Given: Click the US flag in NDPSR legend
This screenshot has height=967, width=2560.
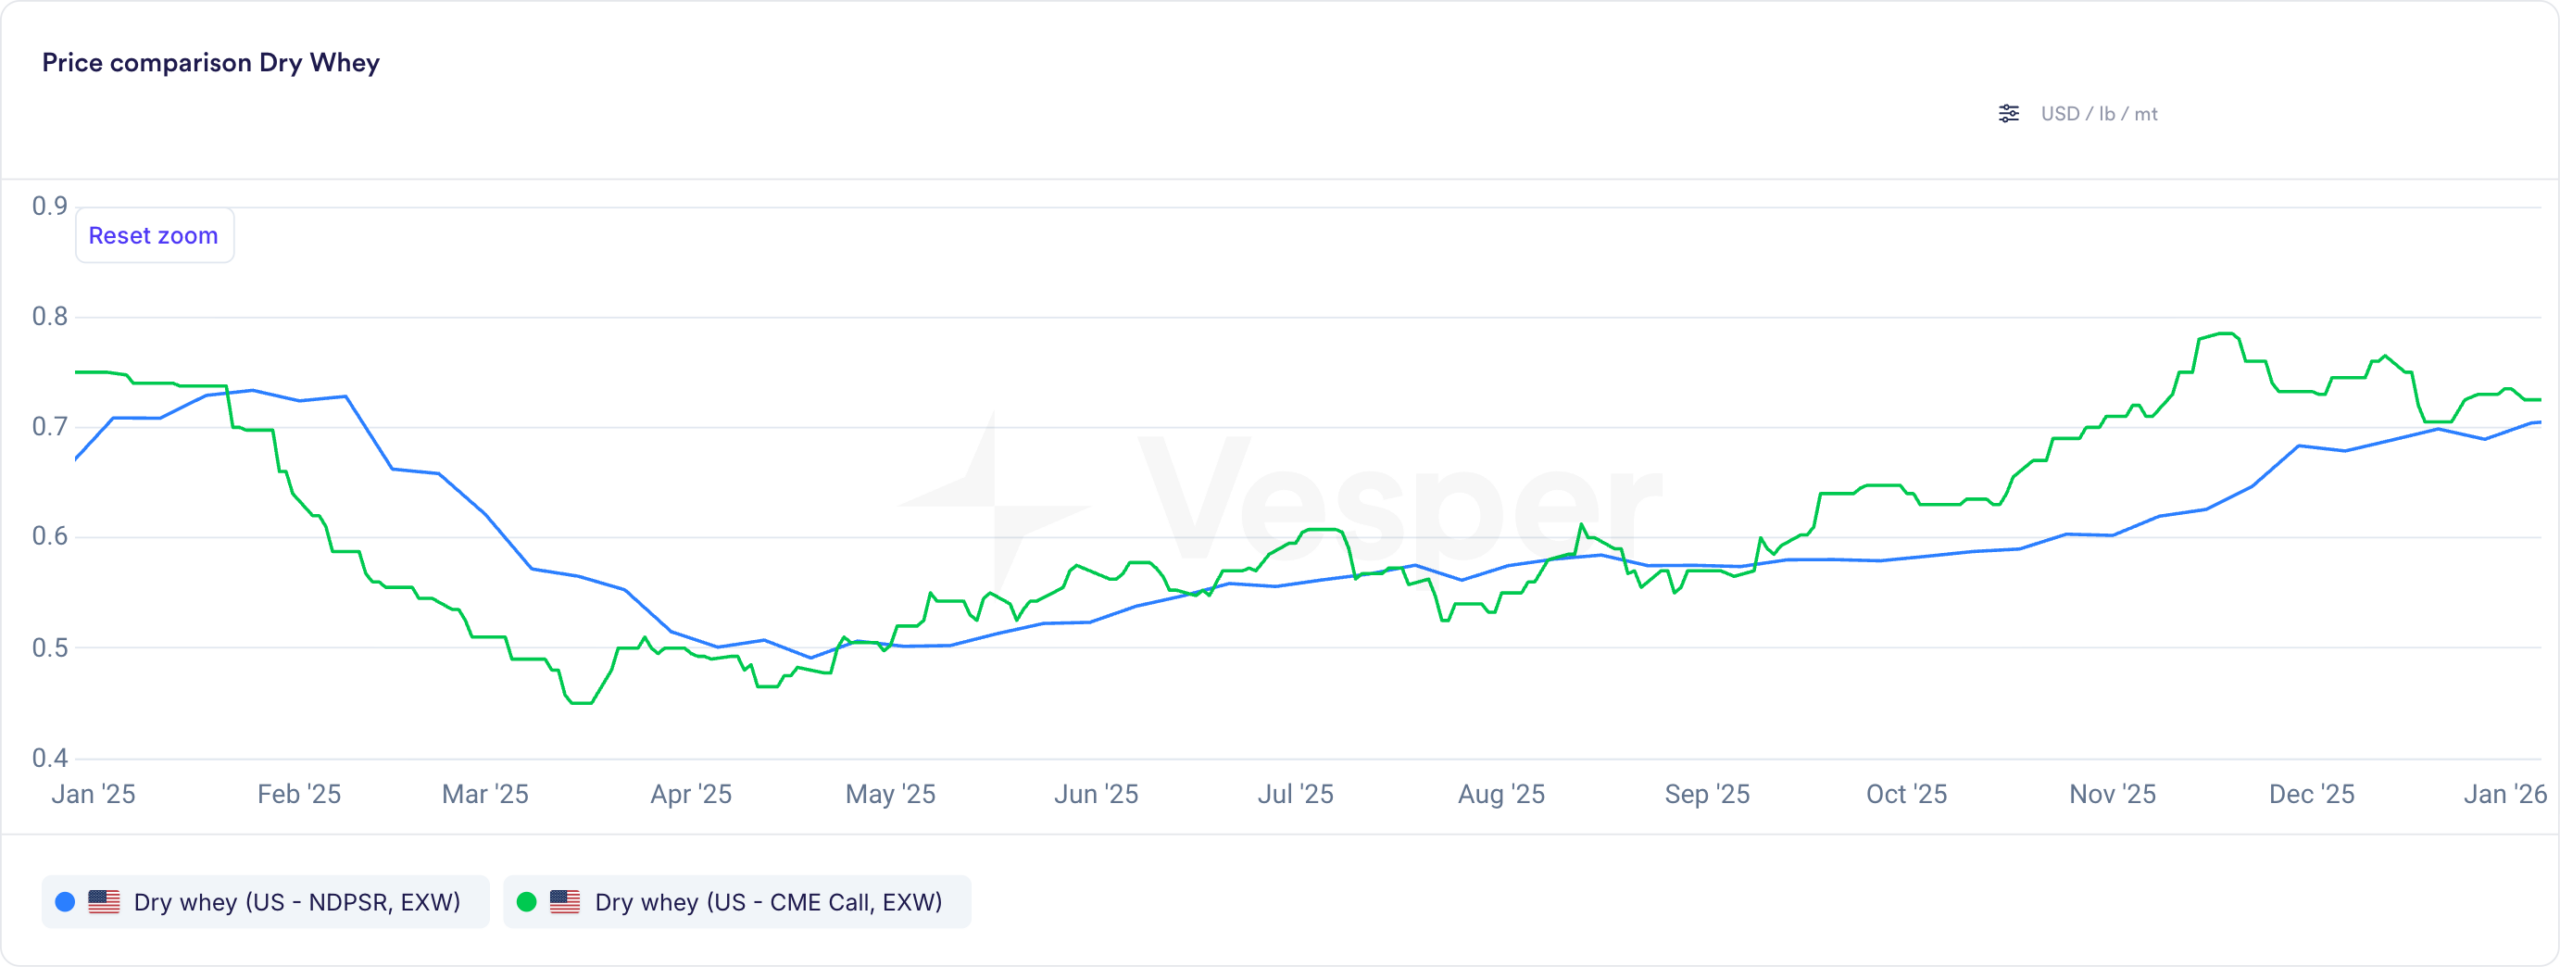Looking at the screenshot, I should [x=104, y=902].
